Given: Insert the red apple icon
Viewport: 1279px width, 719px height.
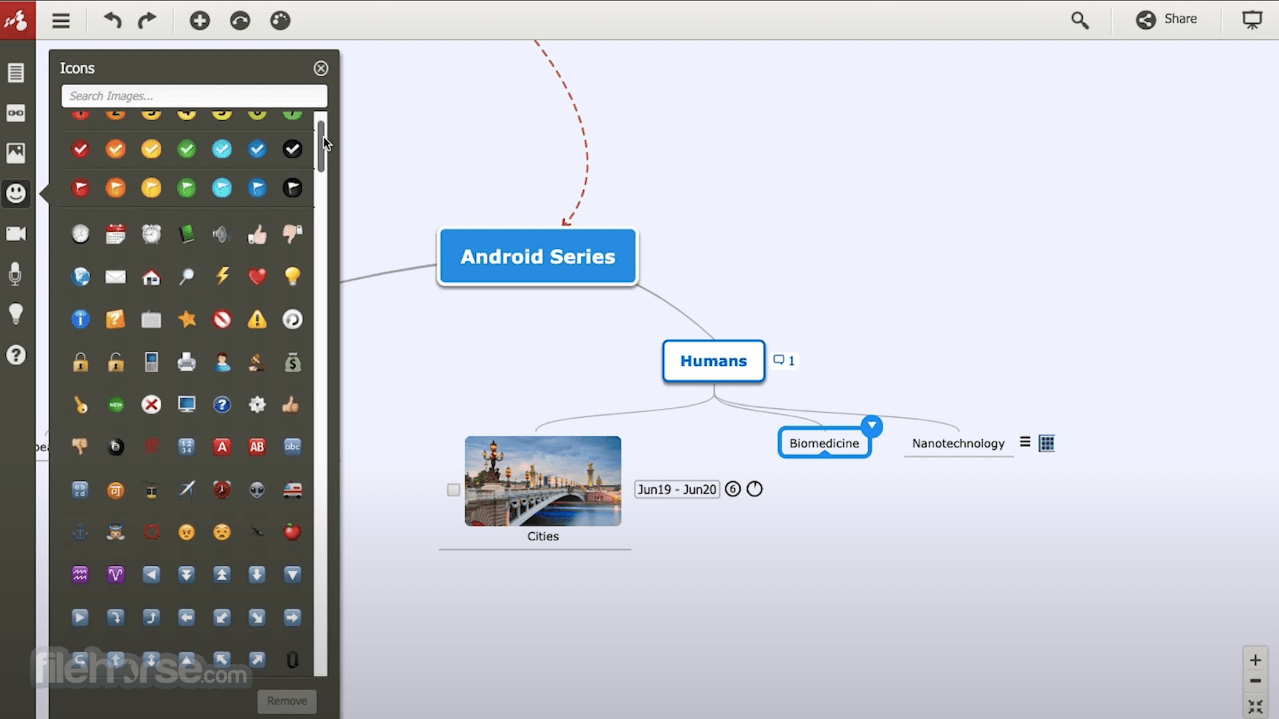Looking at the screenshot, I should 292,532.
